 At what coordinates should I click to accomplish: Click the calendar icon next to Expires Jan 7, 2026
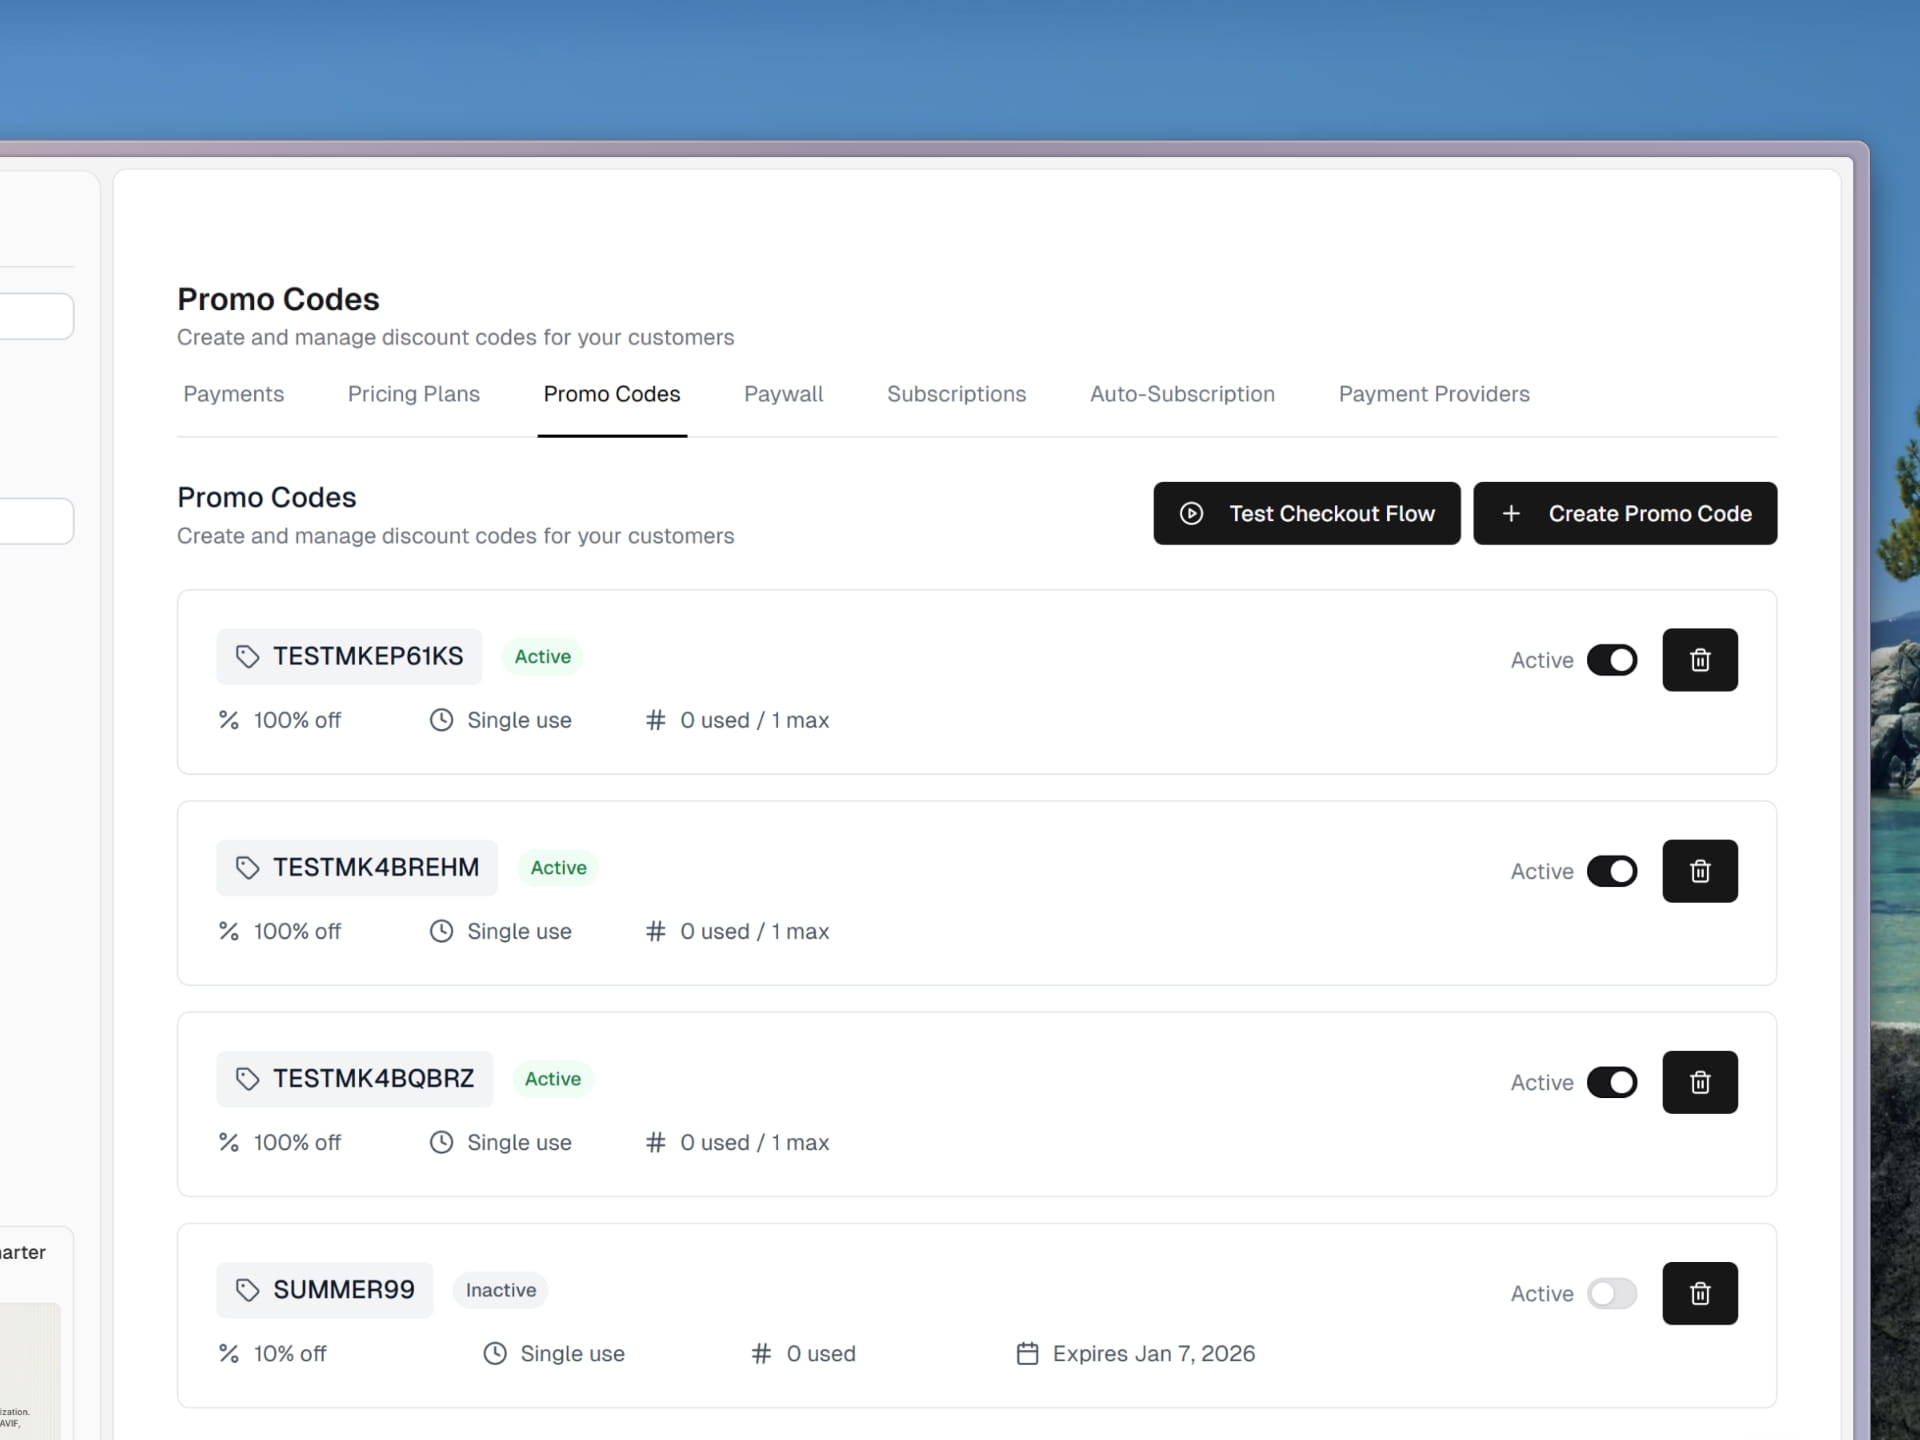pyautogui.click(x=1028, y=1354)
